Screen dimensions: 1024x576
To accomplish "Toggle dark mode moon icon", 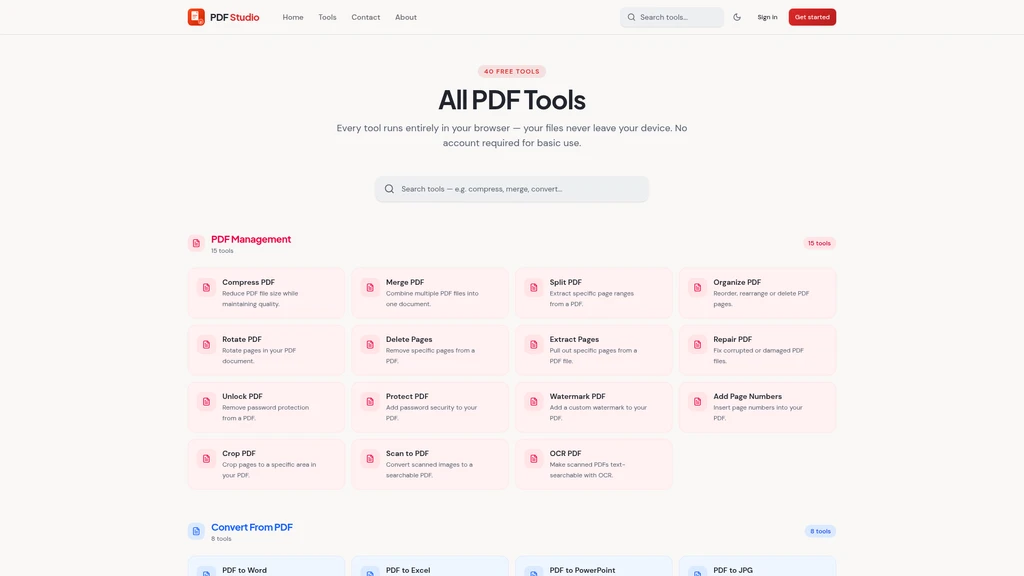I will pos(737,17).
